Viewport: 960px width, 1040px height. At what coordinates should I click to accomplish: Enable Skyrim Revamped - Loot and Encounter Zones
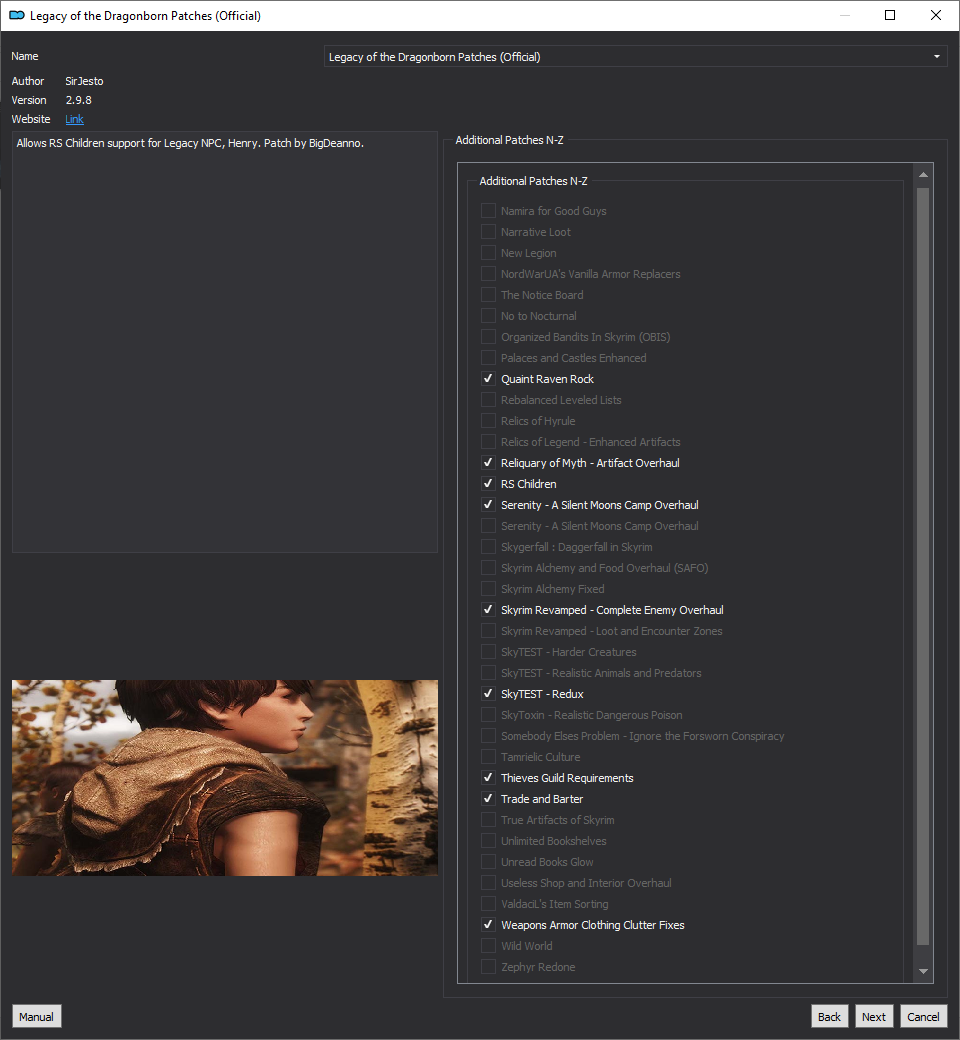488,631
